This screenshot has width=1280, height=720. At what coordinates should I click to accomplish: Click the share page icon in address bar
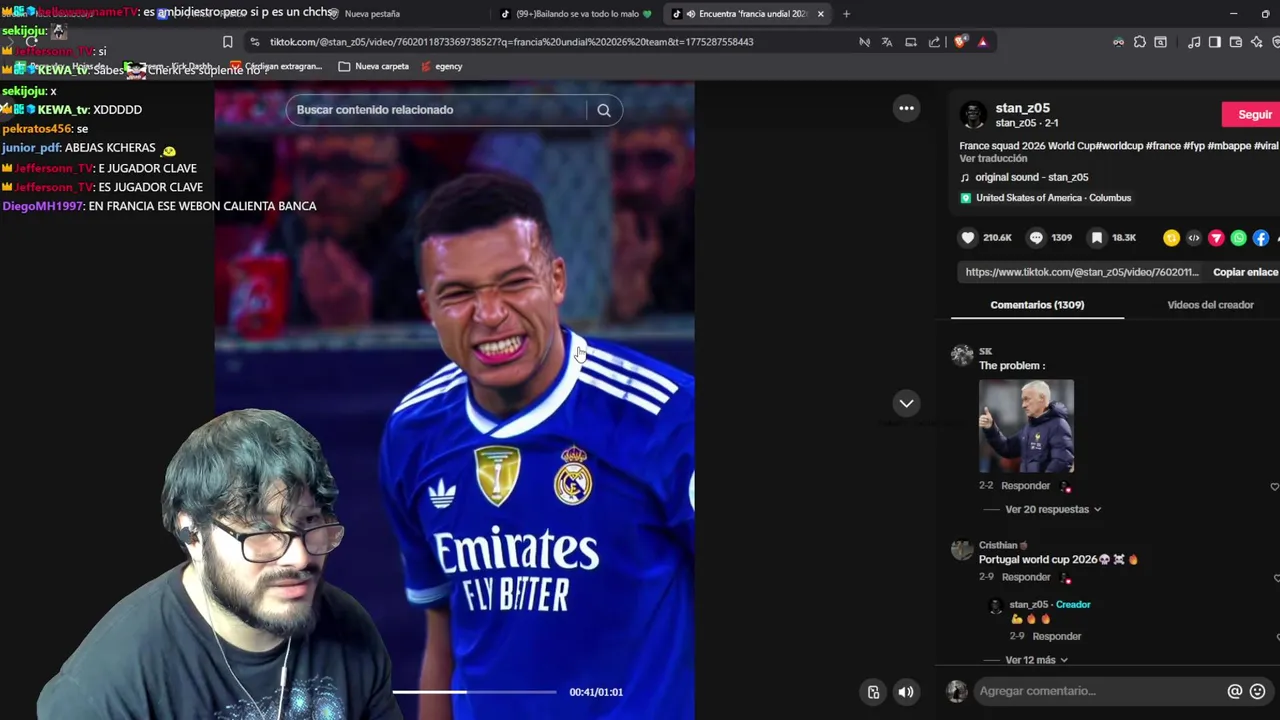[934, 42]
